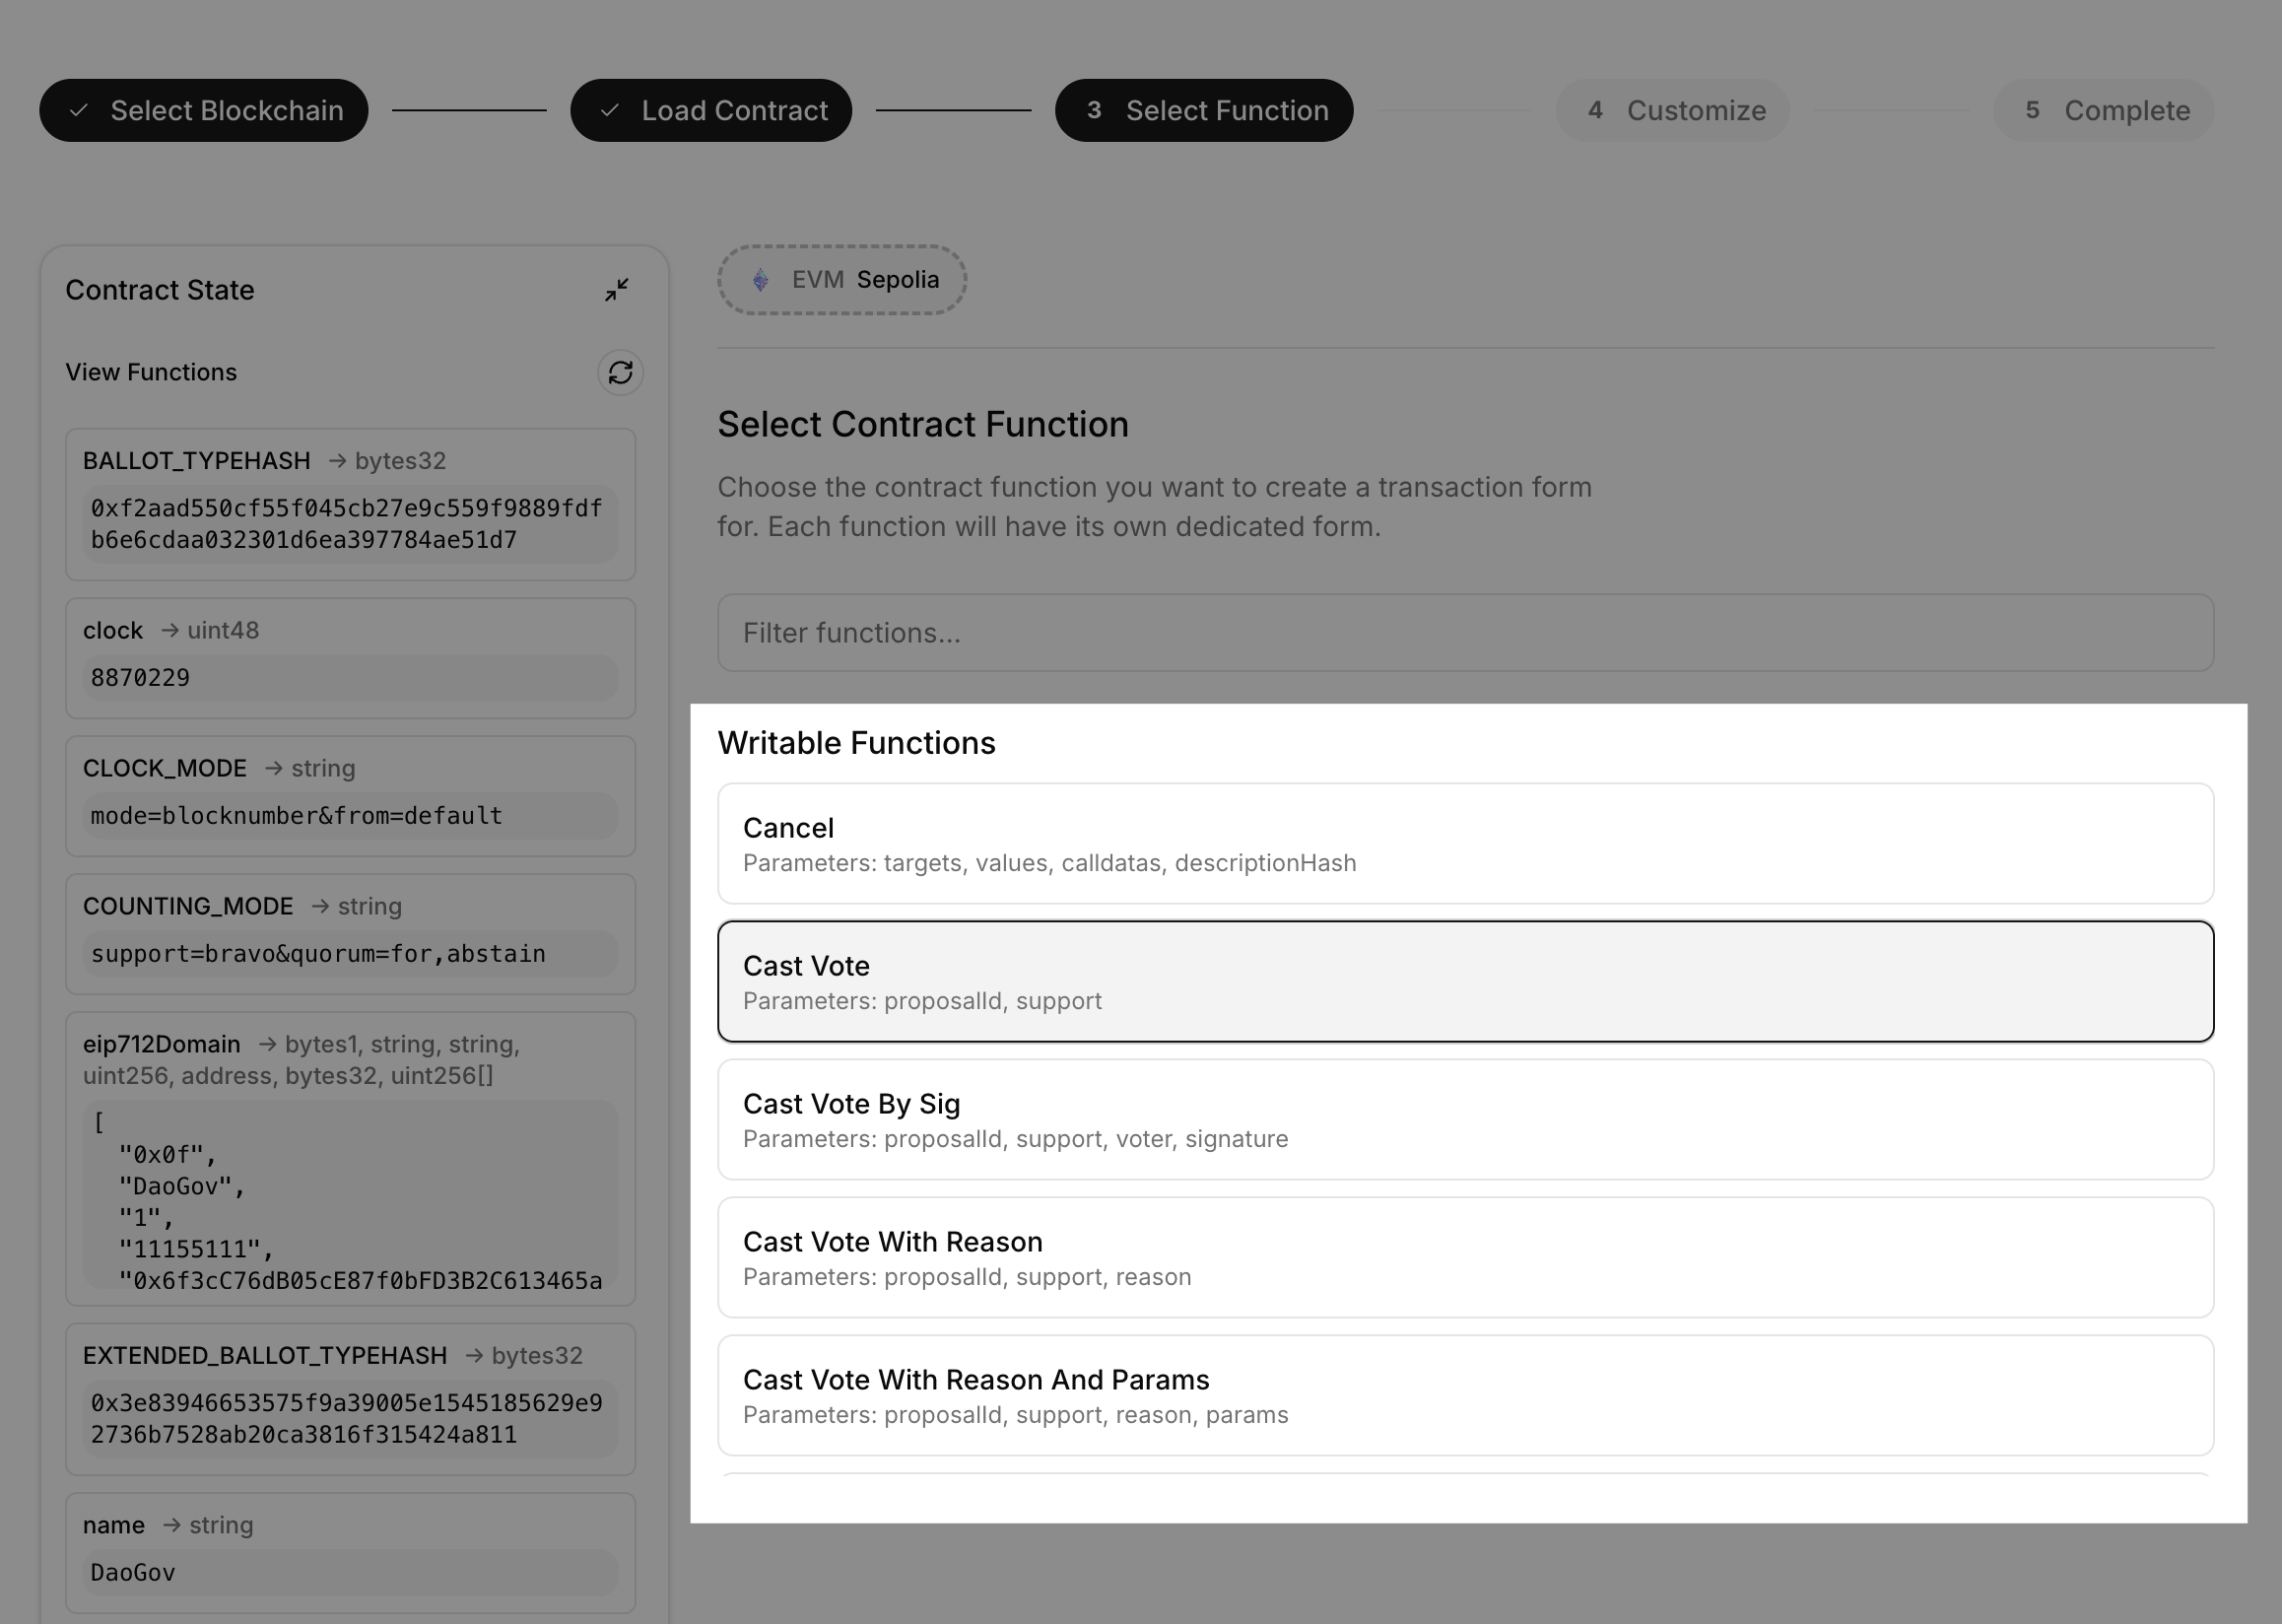The image size is (2282, 1624).
Task: Open the Complete step
Action: 2103,110
